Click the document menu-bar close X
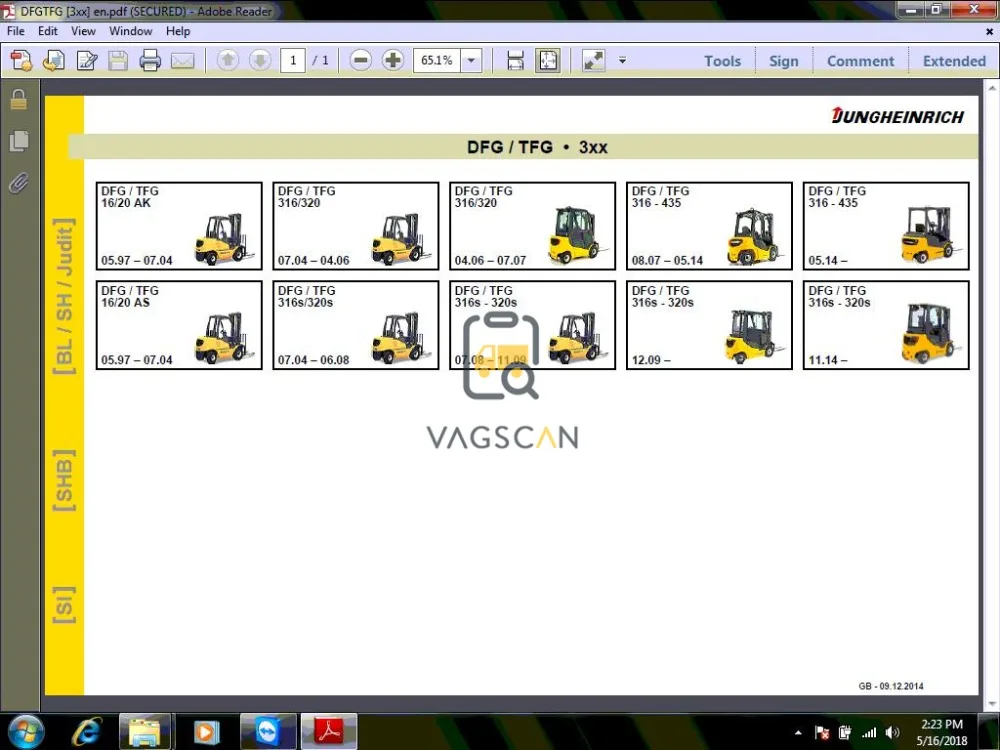1000x750 pixels. coord(989,31)
